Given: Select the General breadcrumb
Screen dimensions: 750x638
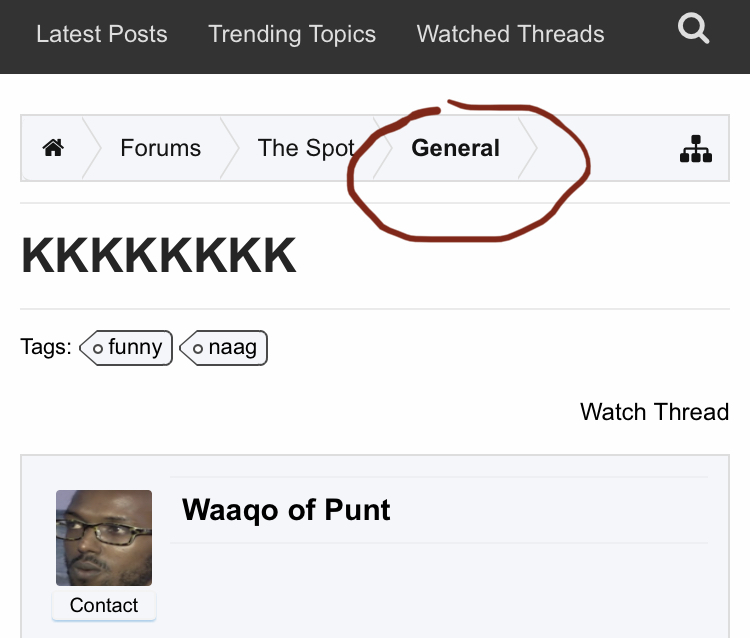Looking at the screenshot, I should click(x=455, y=148).
